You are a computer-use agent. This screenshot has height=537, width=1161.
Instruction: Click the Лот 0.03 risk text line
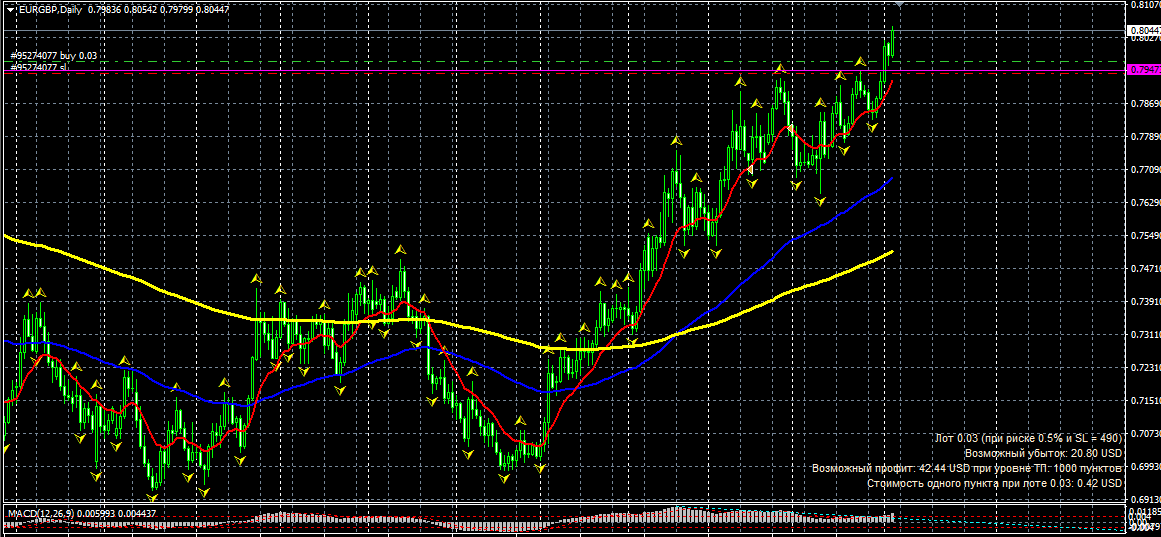[x=1028, y=438]
